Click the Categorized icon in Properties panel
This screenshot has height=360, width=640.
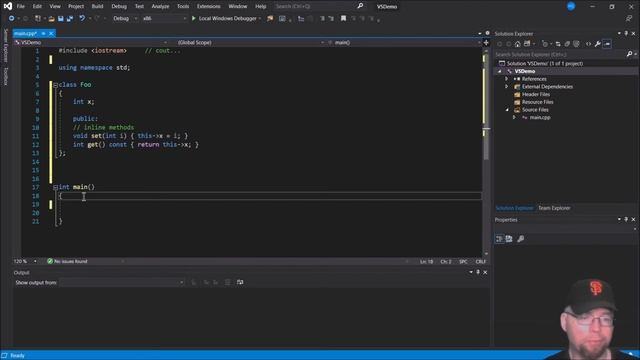tap(499, 239)
